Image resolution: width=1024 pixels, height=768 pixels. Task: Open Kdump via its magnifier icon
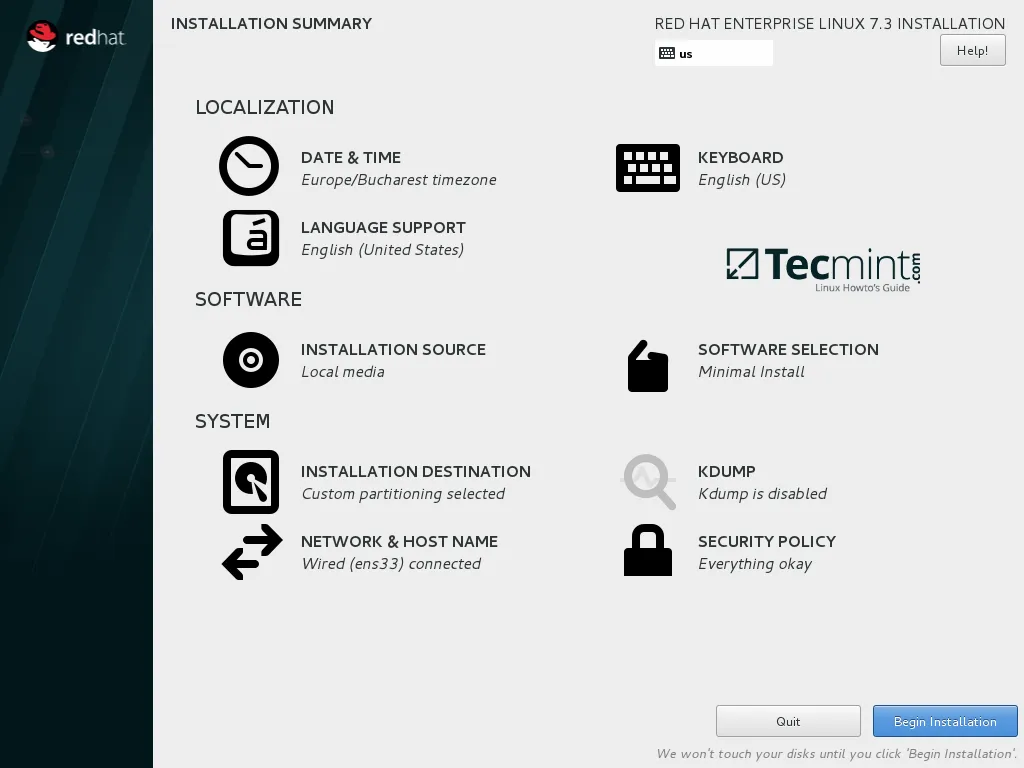point(647,481)
